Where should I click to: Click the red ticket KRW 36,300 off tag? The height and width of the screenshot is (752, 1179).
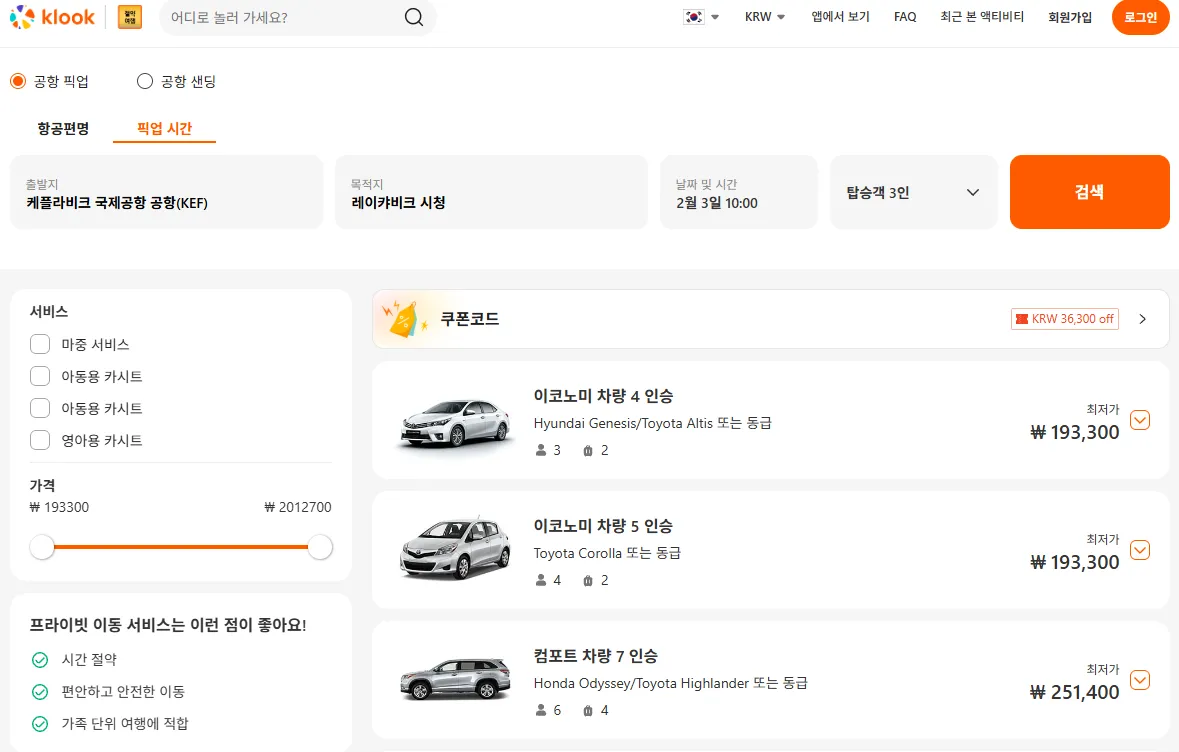[1064, 318]
